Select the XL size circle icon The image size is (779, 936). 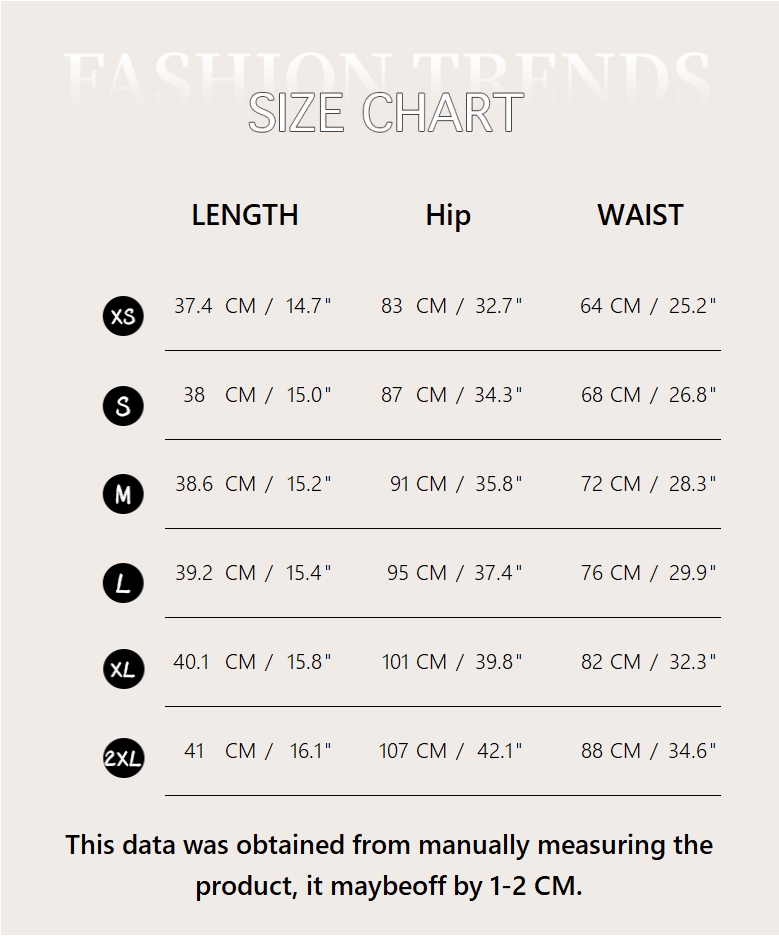[x=124, y=669]
